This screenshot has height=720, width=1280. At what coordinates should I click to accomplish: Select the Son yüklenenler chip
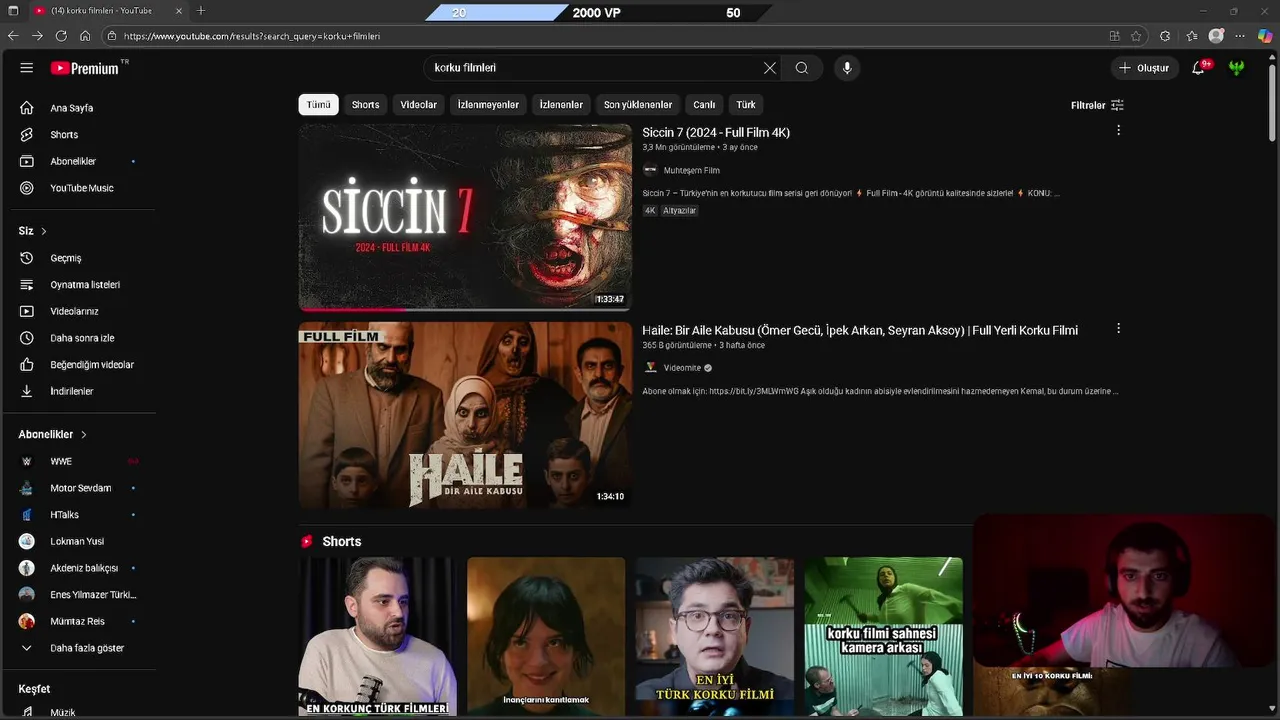pos(638,105)
